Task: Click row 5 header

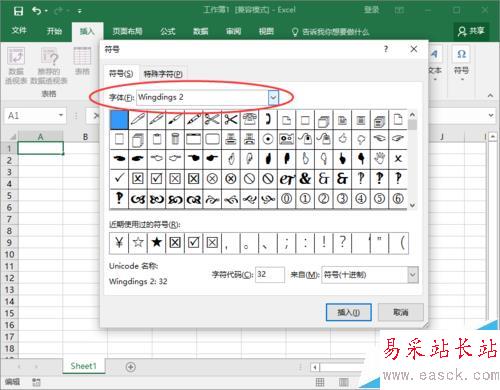Action: tap(9, 196)
